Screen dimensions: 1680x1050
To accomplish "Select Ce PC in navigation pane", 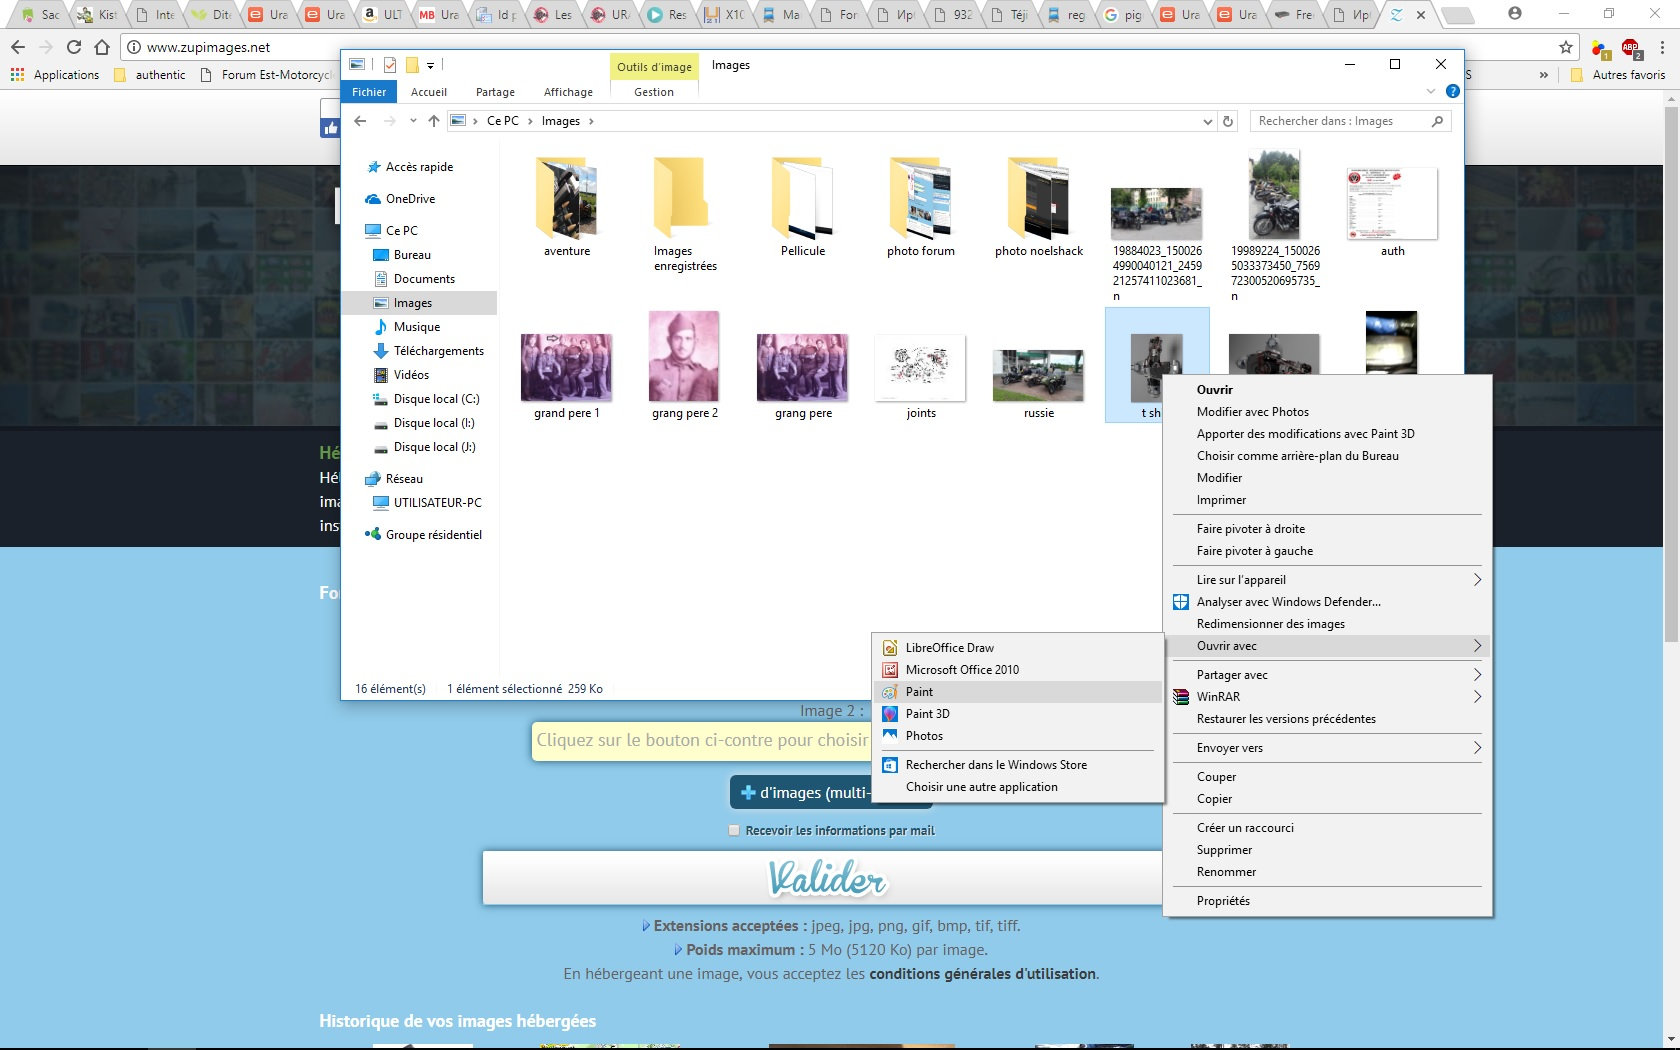I will point(402,231).
